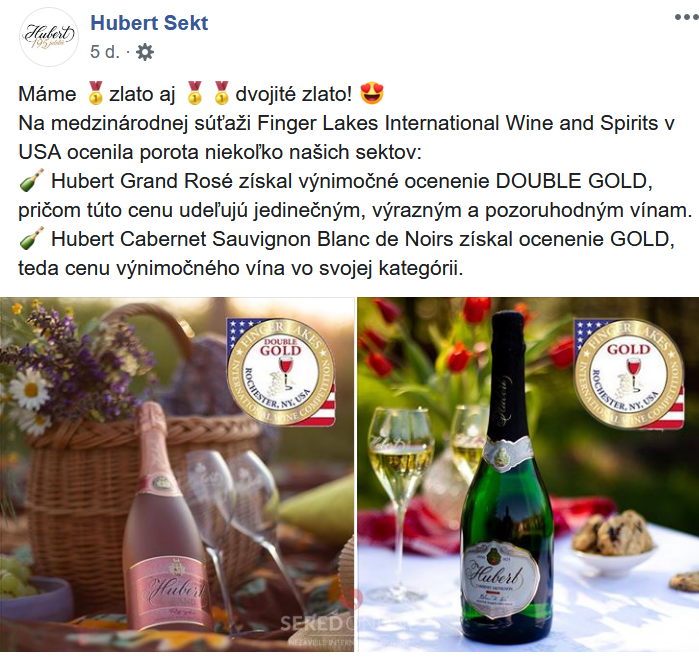The height and width of the screenshot is (665, 699).
Task: Click the green Hubert bottle label
Action: [498, 579]
